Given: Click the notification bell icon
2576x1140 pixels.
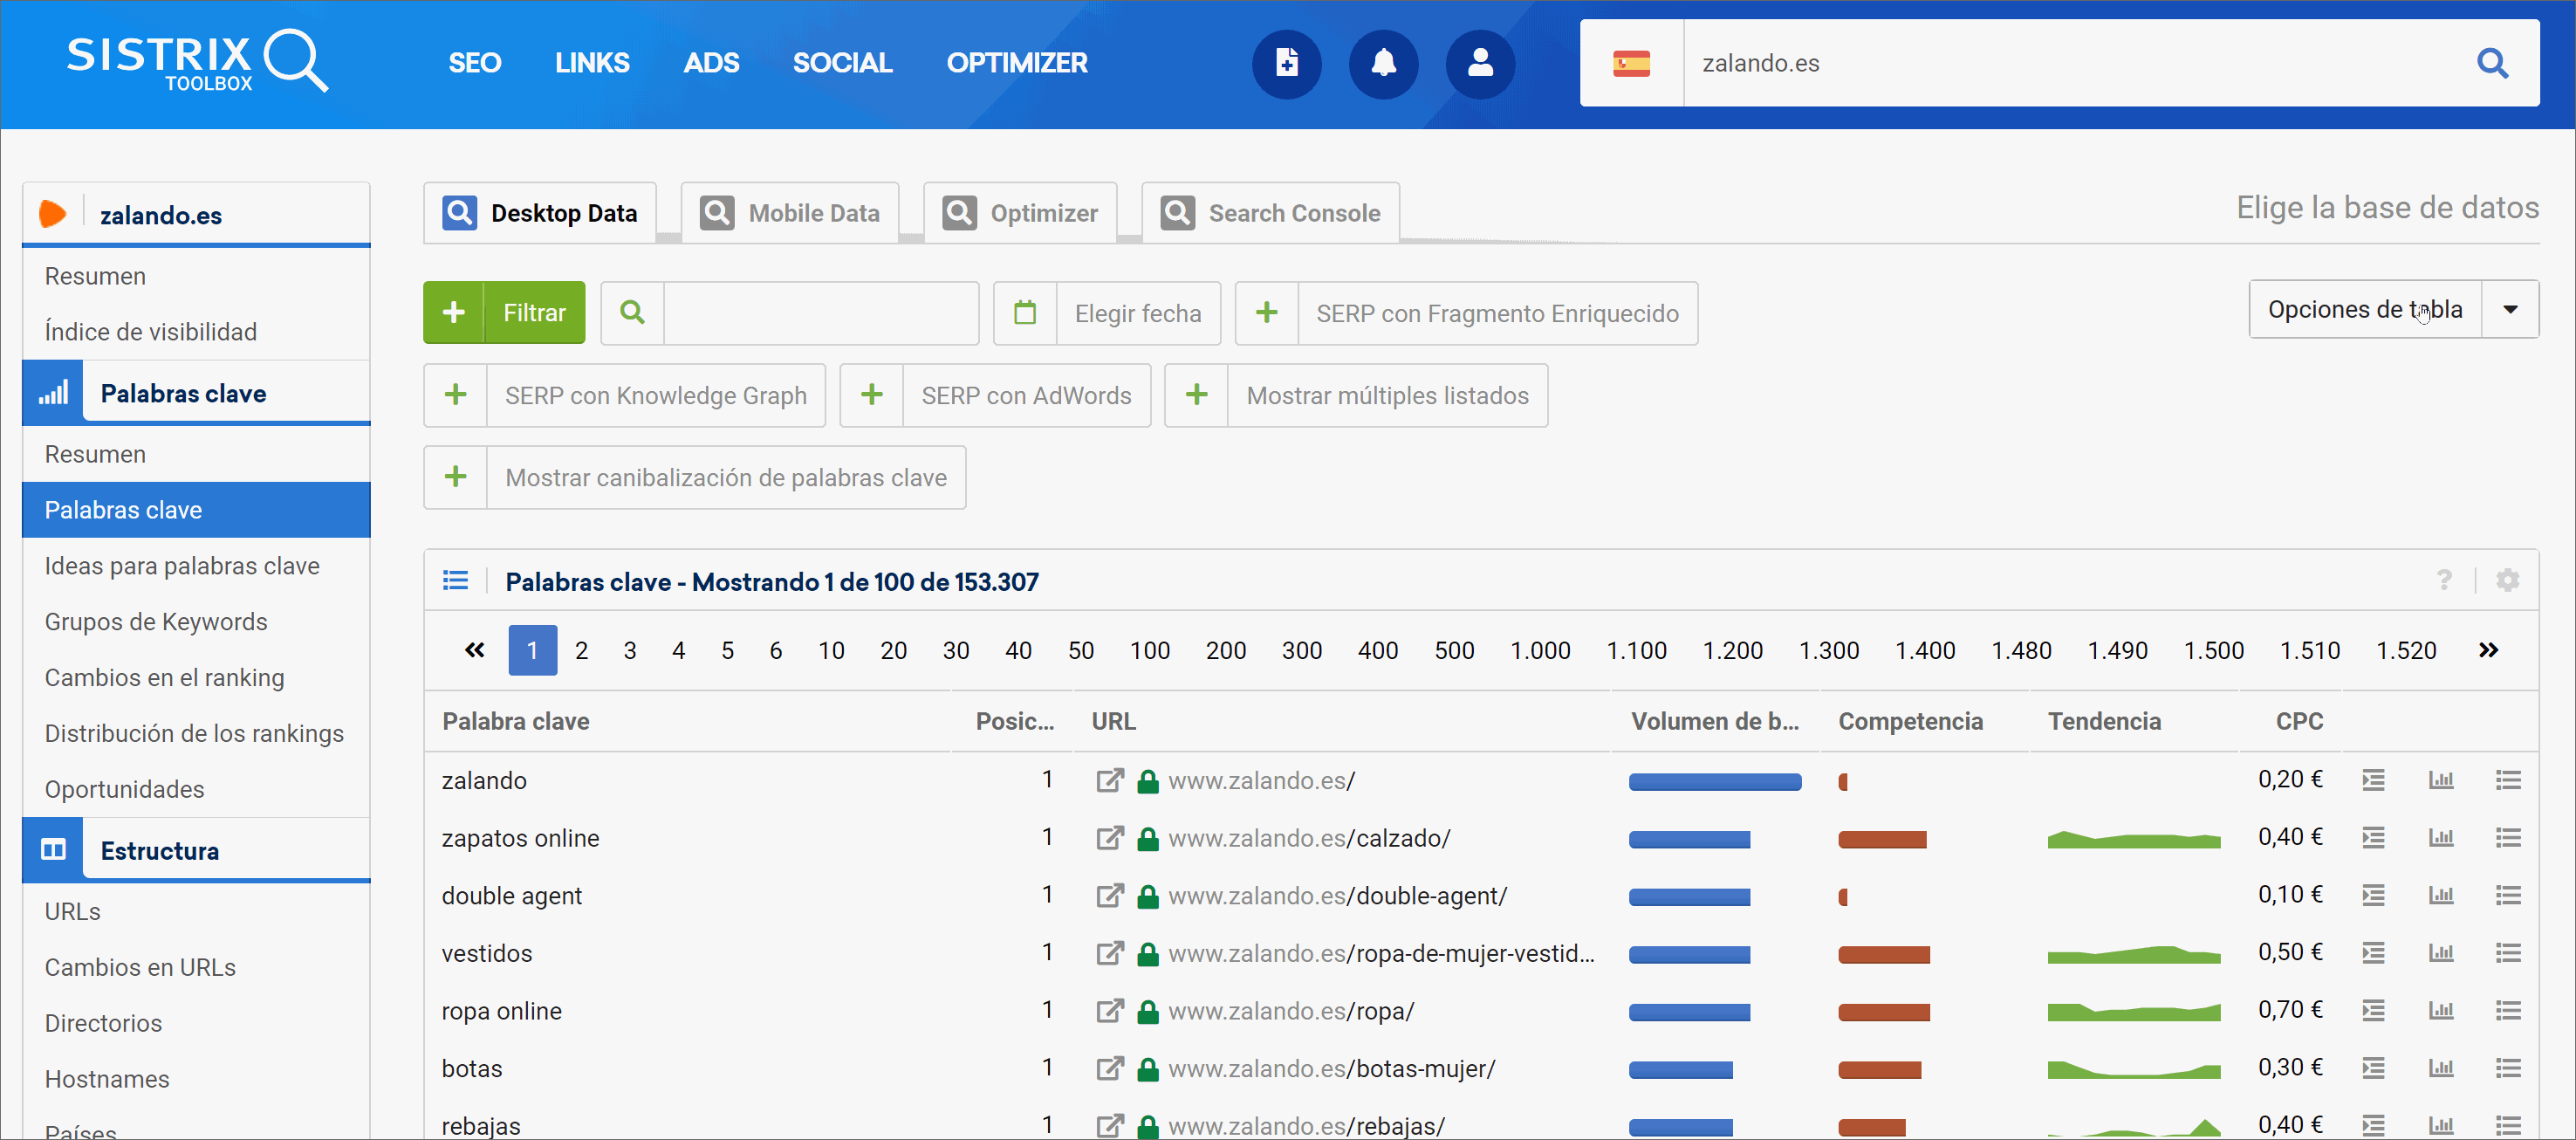Looking at the screenshot, I should 1383,63.
